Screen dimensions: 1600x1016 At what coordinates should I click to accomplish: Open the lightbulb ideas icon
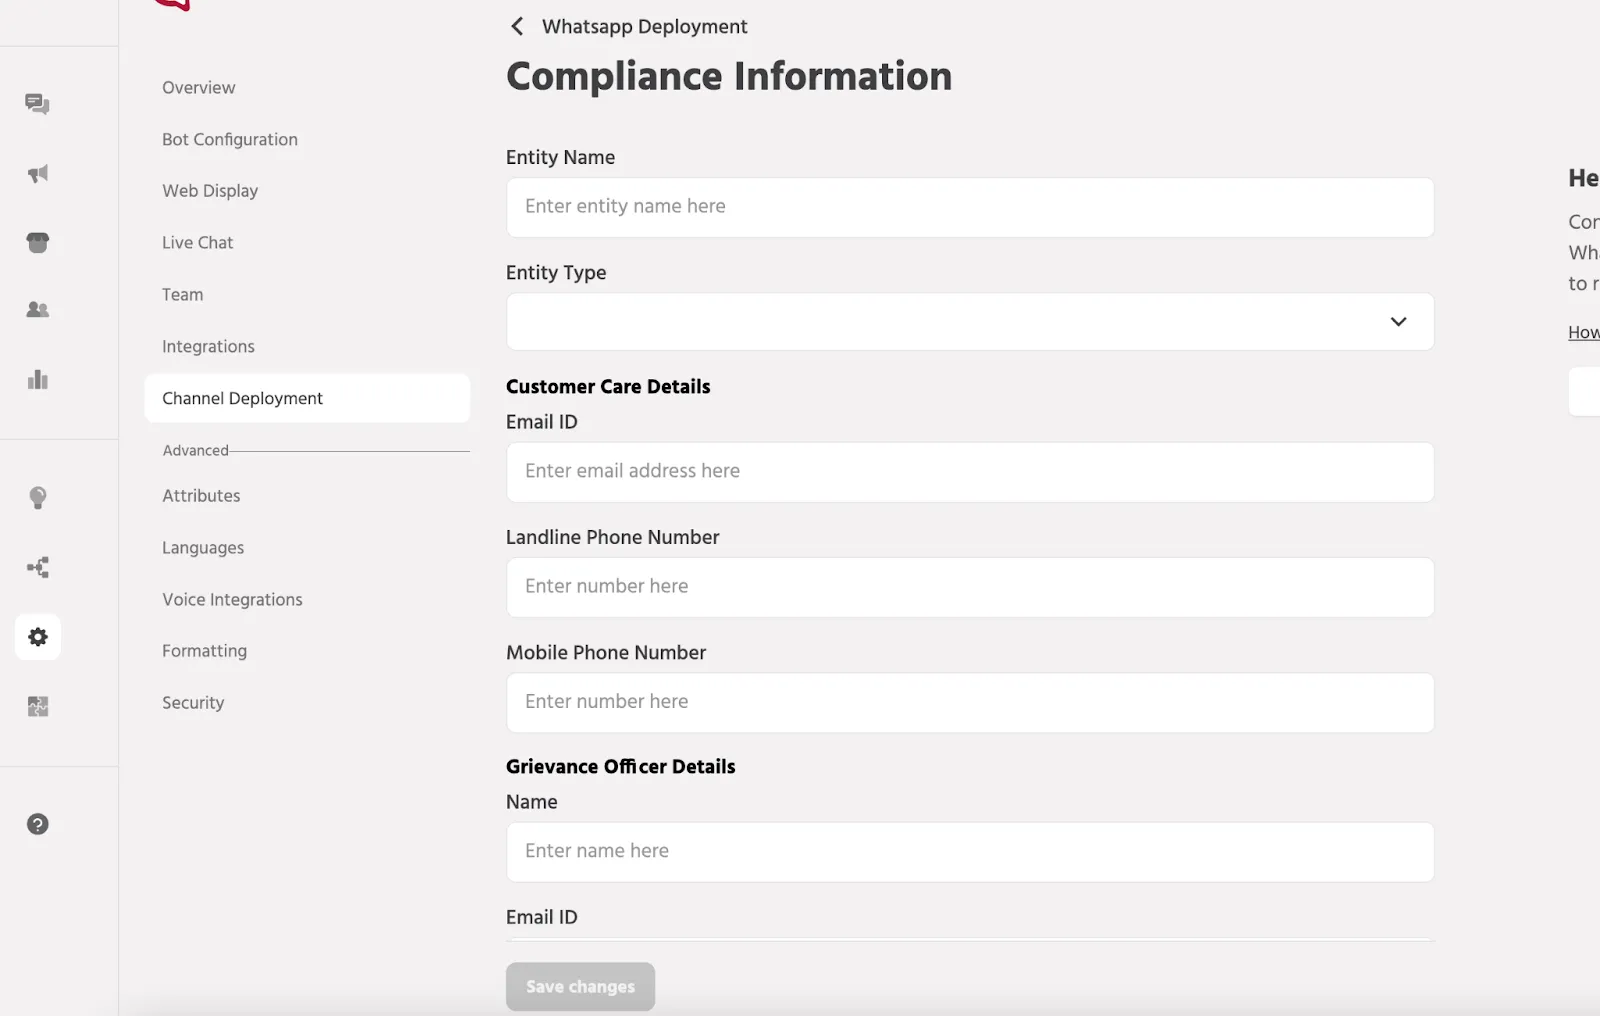38,497
